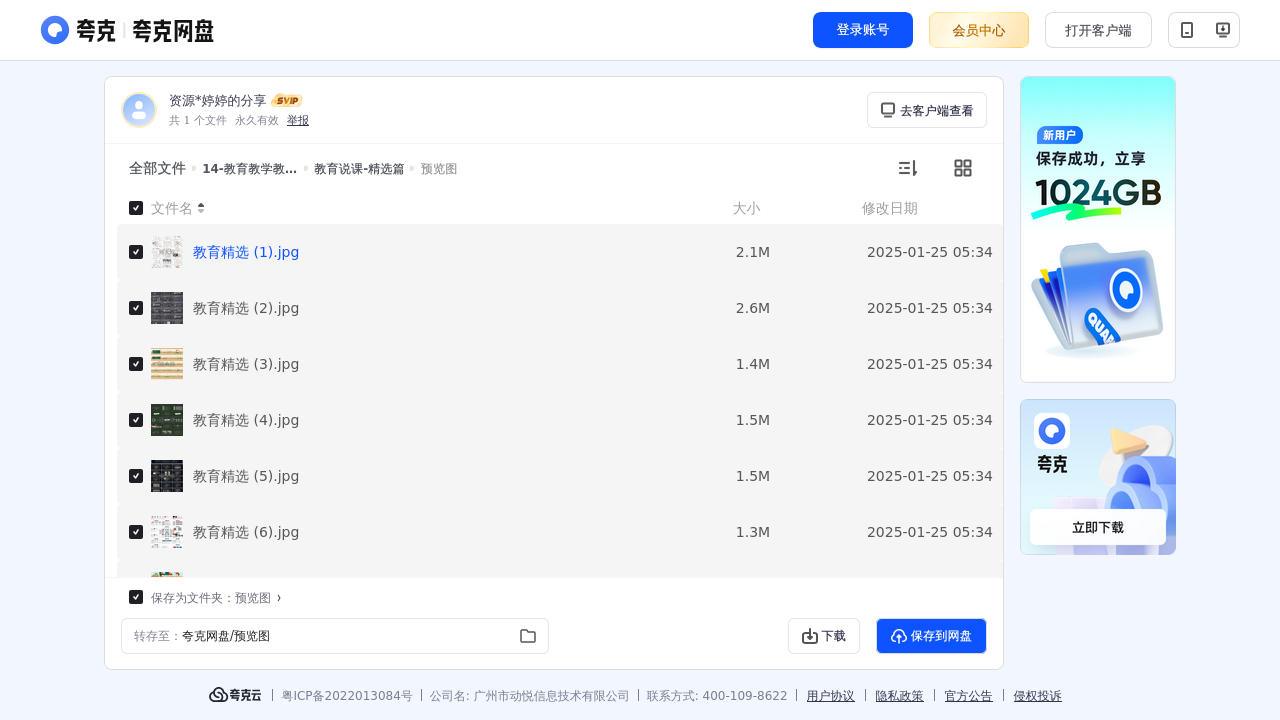
Task: Click file name 教育精选 (3).jpg
Action: click(246, 364)
